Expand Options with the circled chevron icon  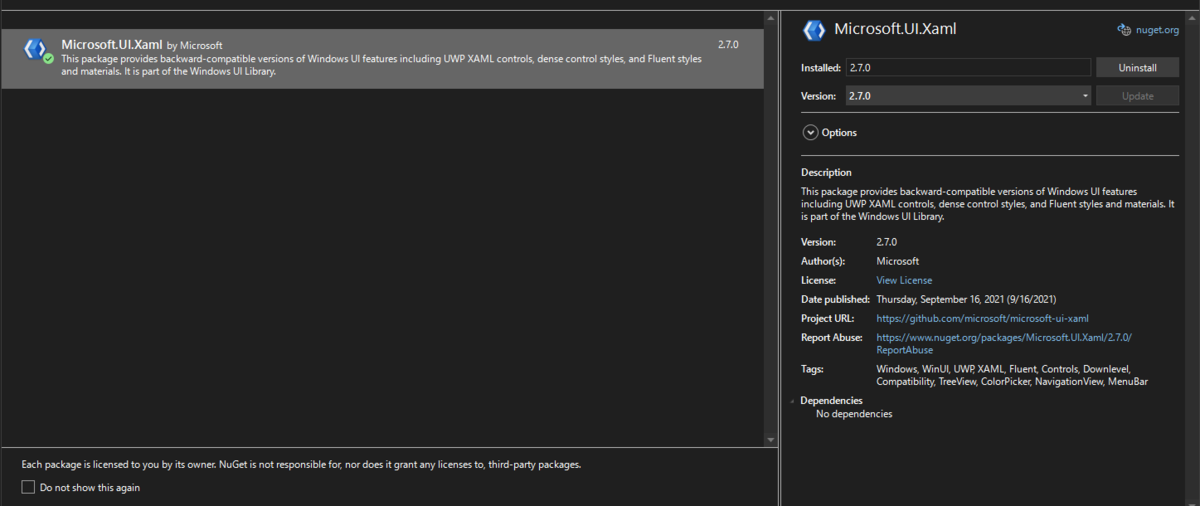tap(810, 132)
